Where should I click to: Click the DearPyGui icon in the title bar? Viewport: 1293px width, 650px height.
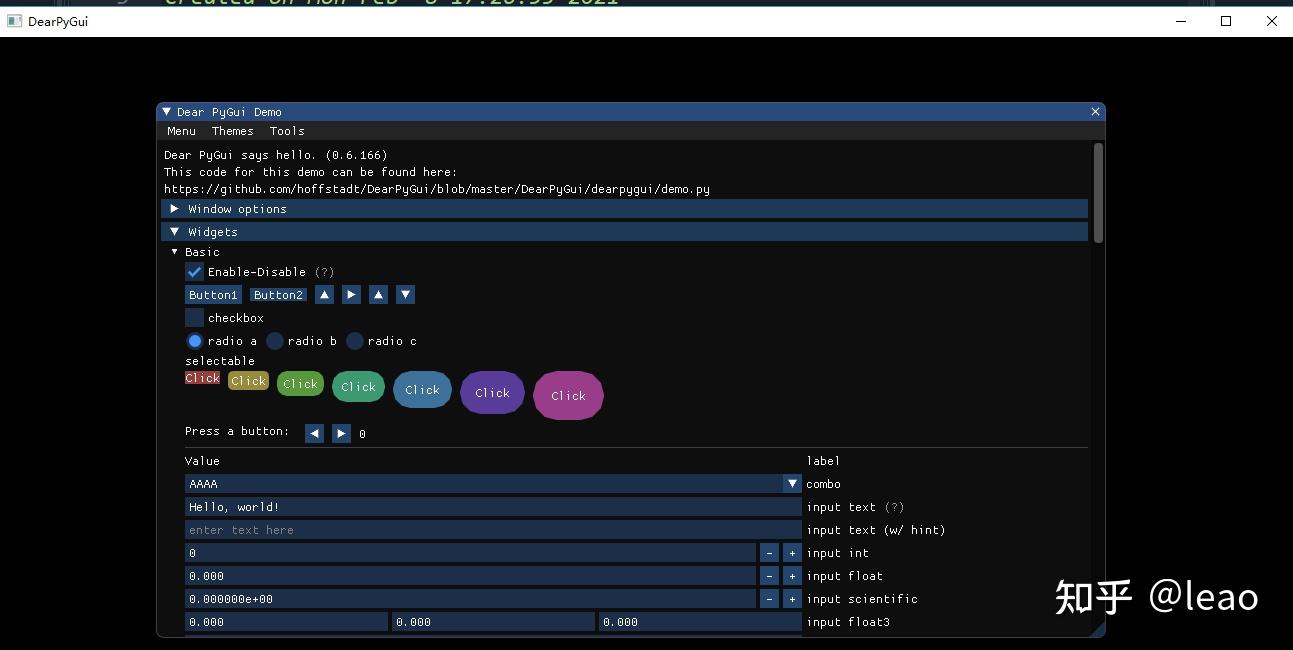14,20
